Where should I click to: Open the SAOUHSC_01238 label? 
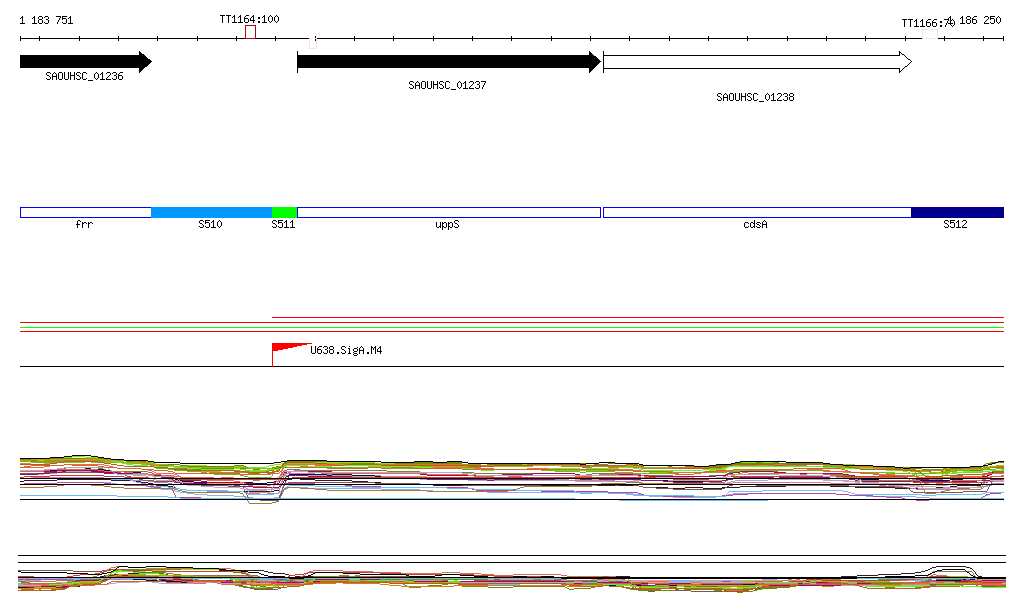coord(755,98)
